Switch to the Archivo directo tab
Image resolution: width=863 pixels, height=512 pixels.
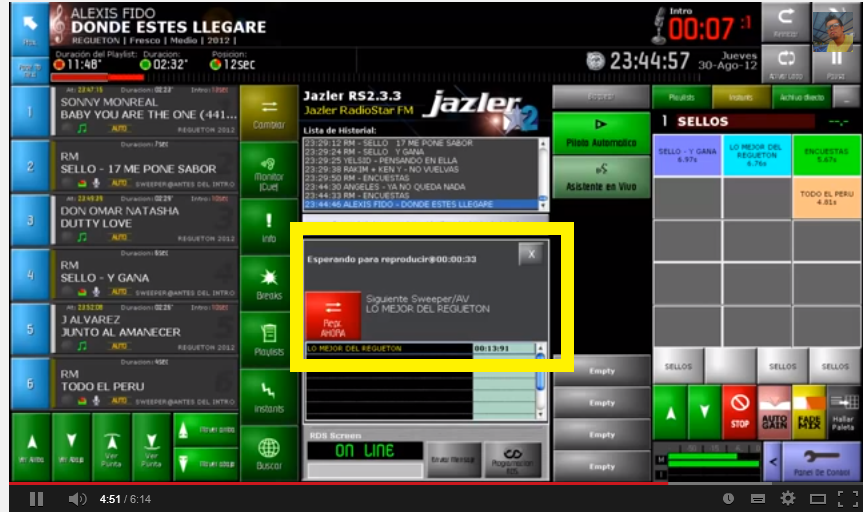801,97
